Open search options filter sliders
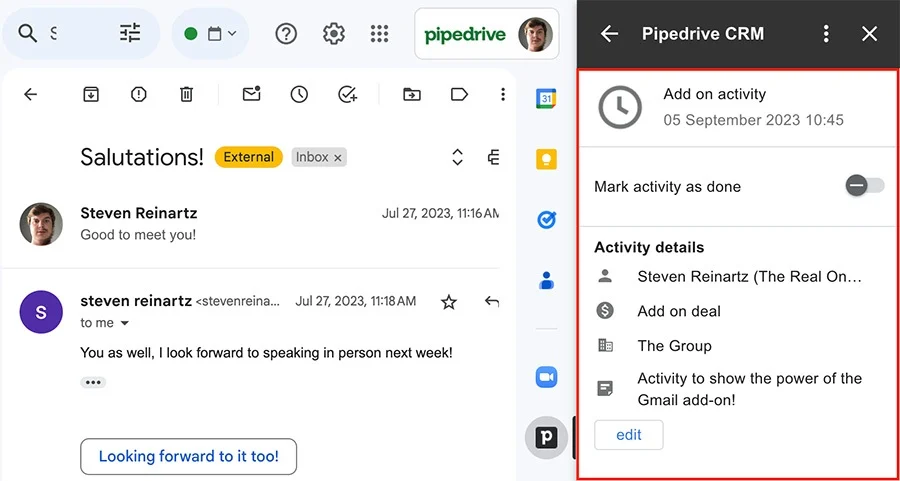This screenshot has width=900, height=481. click(x=130, y=34)
